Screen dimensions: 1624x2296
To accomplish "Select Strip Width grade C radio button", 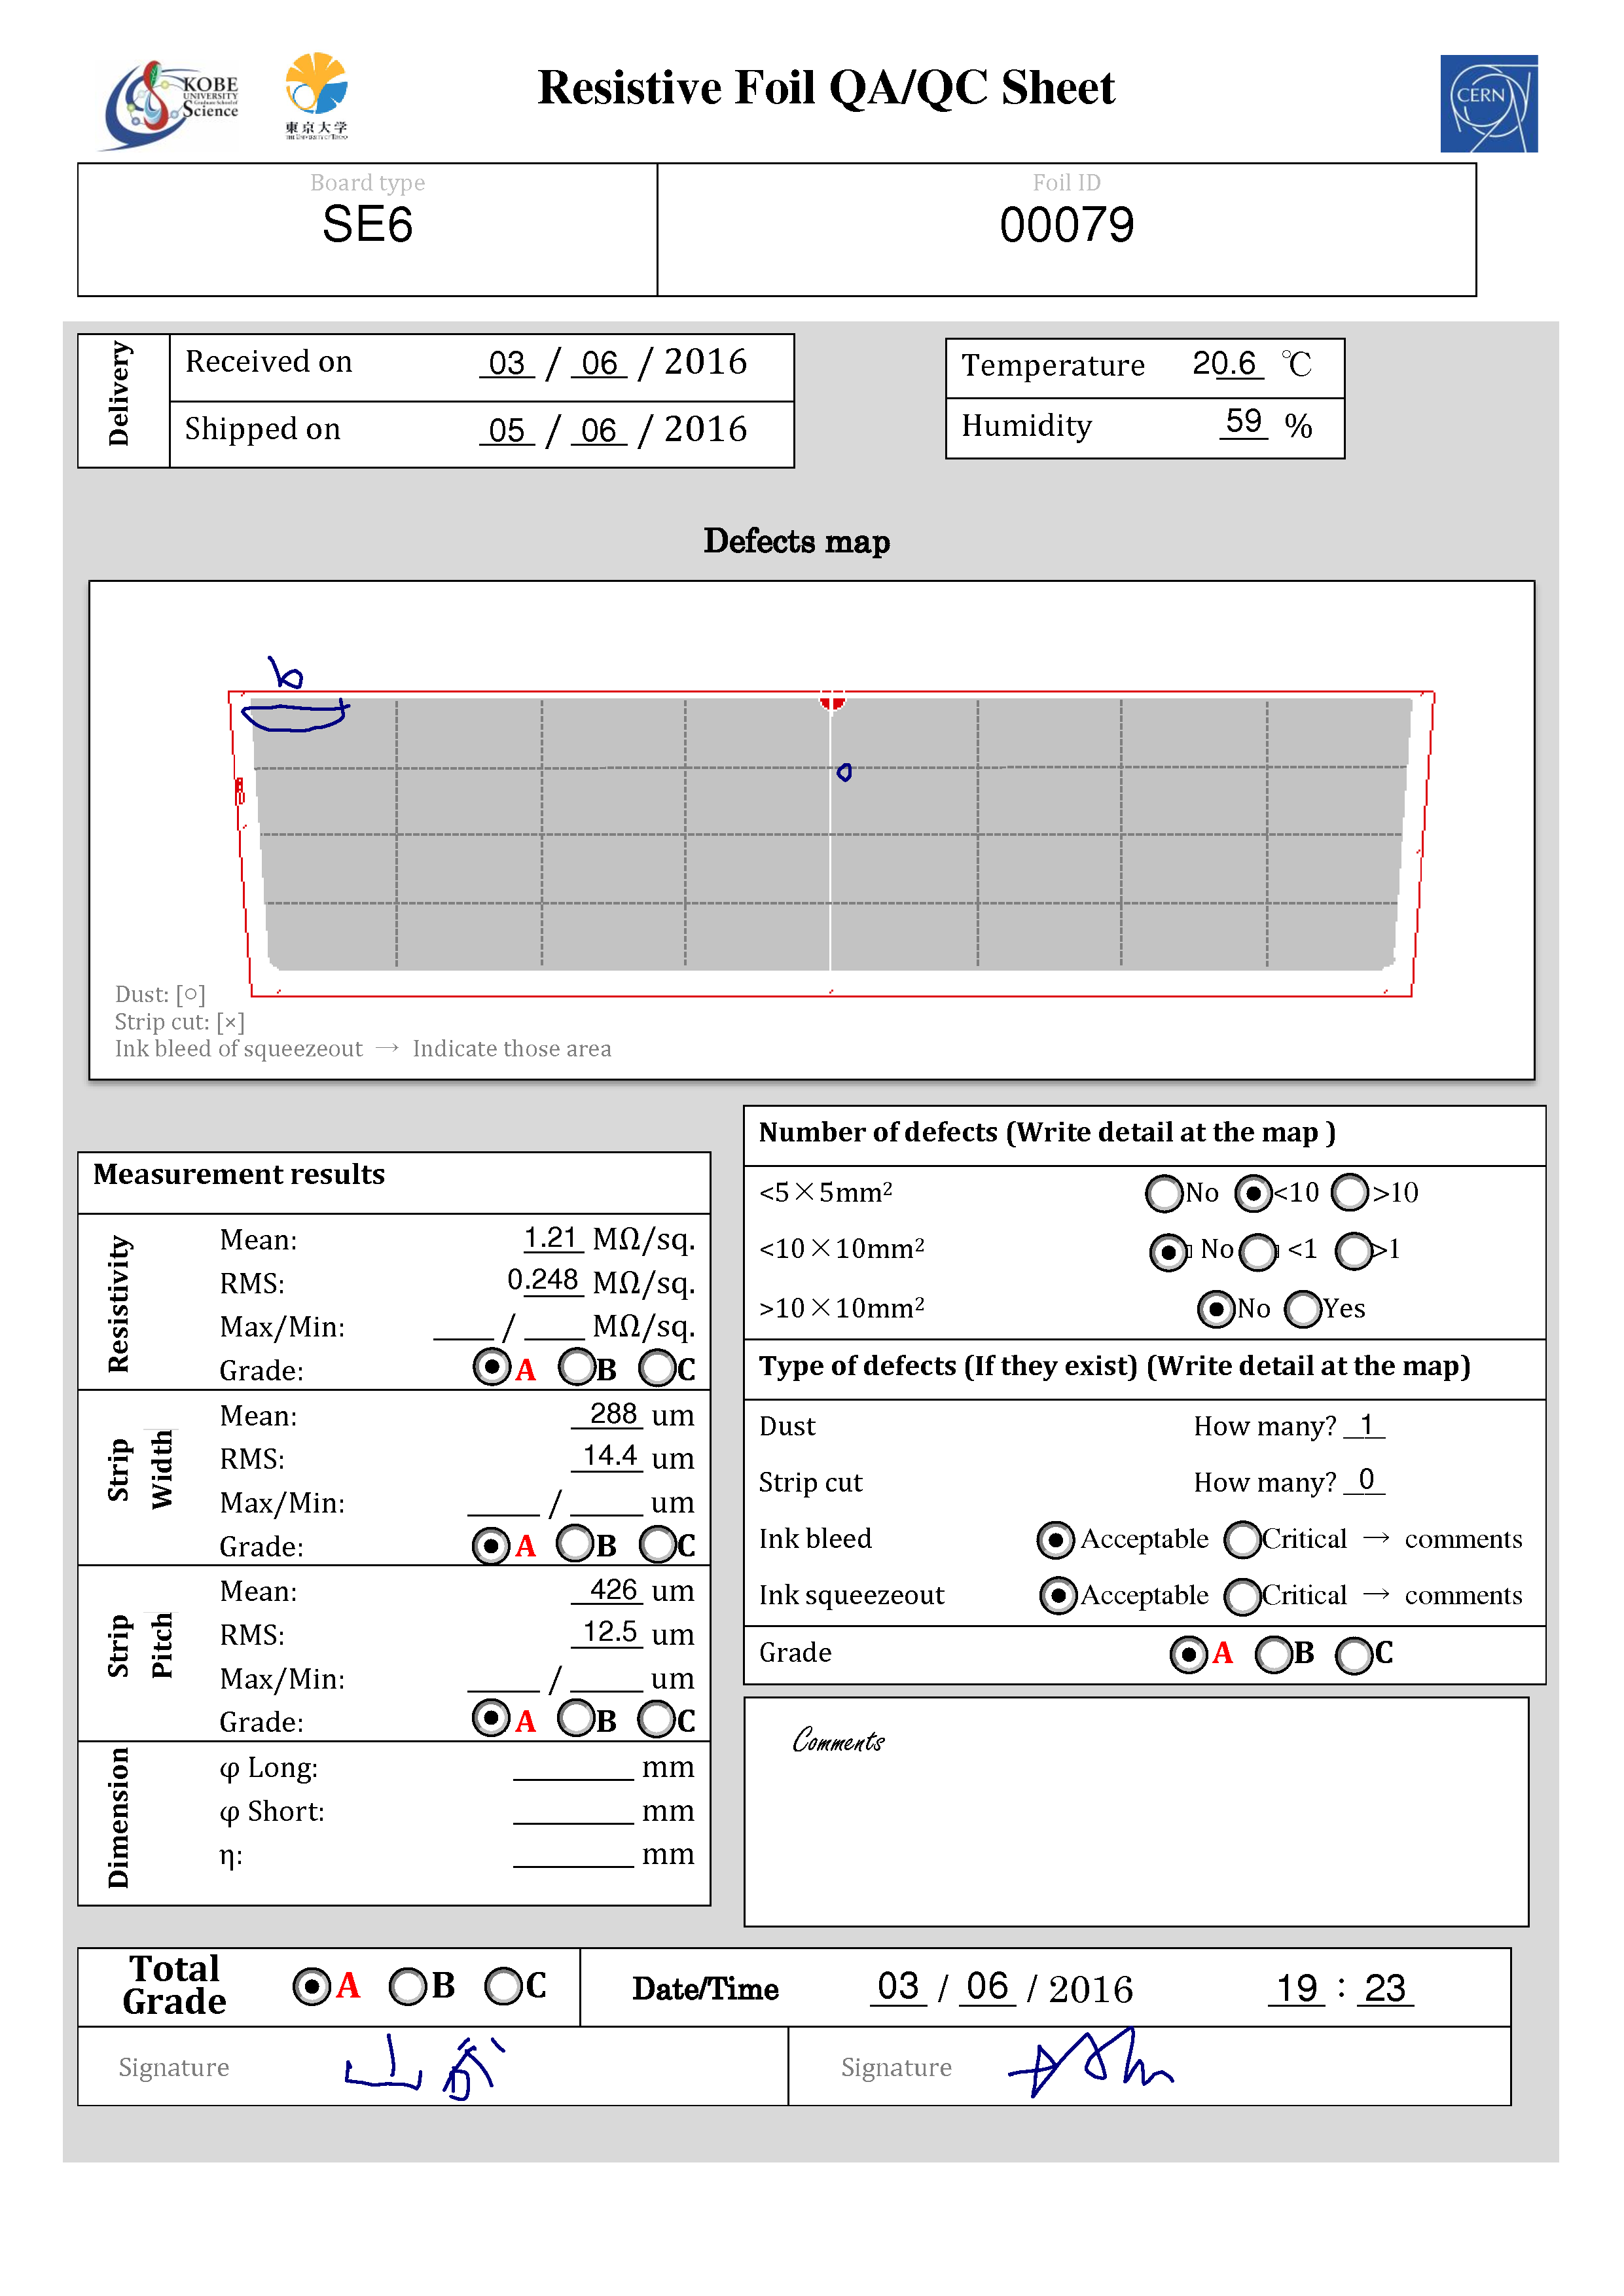I will pyautogui.click(x=658, y=1544).
